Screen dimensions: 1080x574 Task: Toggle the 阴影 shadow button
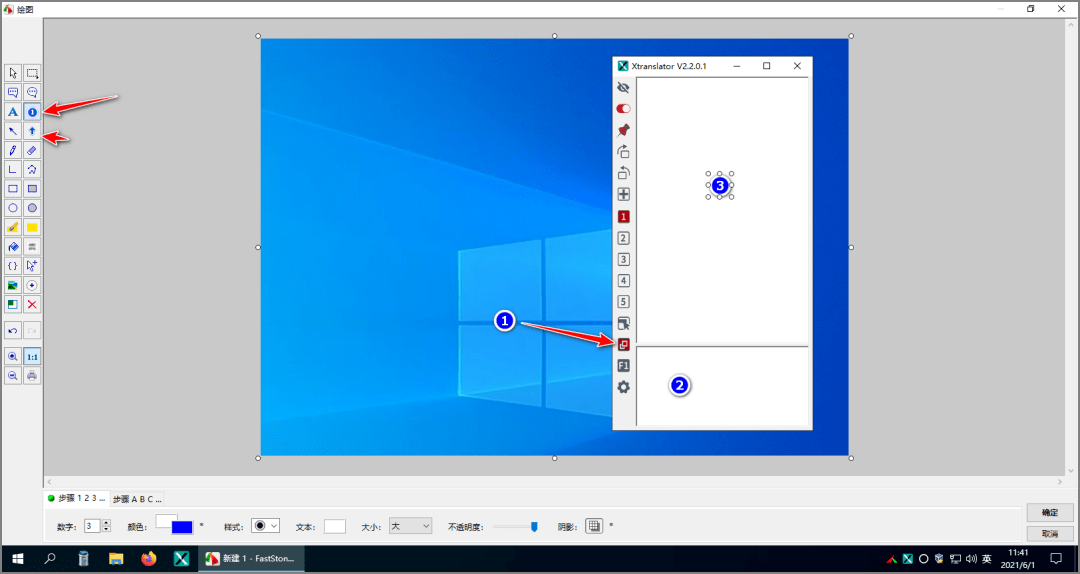[594, 526]
